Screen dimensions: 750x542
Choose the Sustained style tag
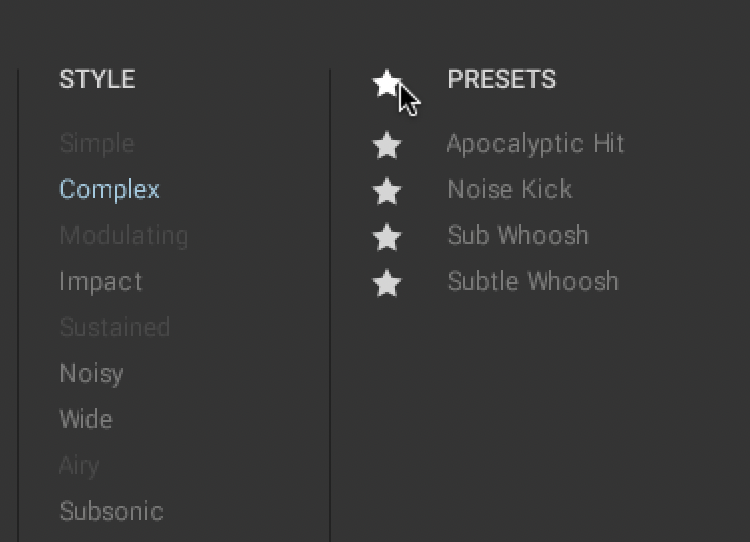click(114, 327)
